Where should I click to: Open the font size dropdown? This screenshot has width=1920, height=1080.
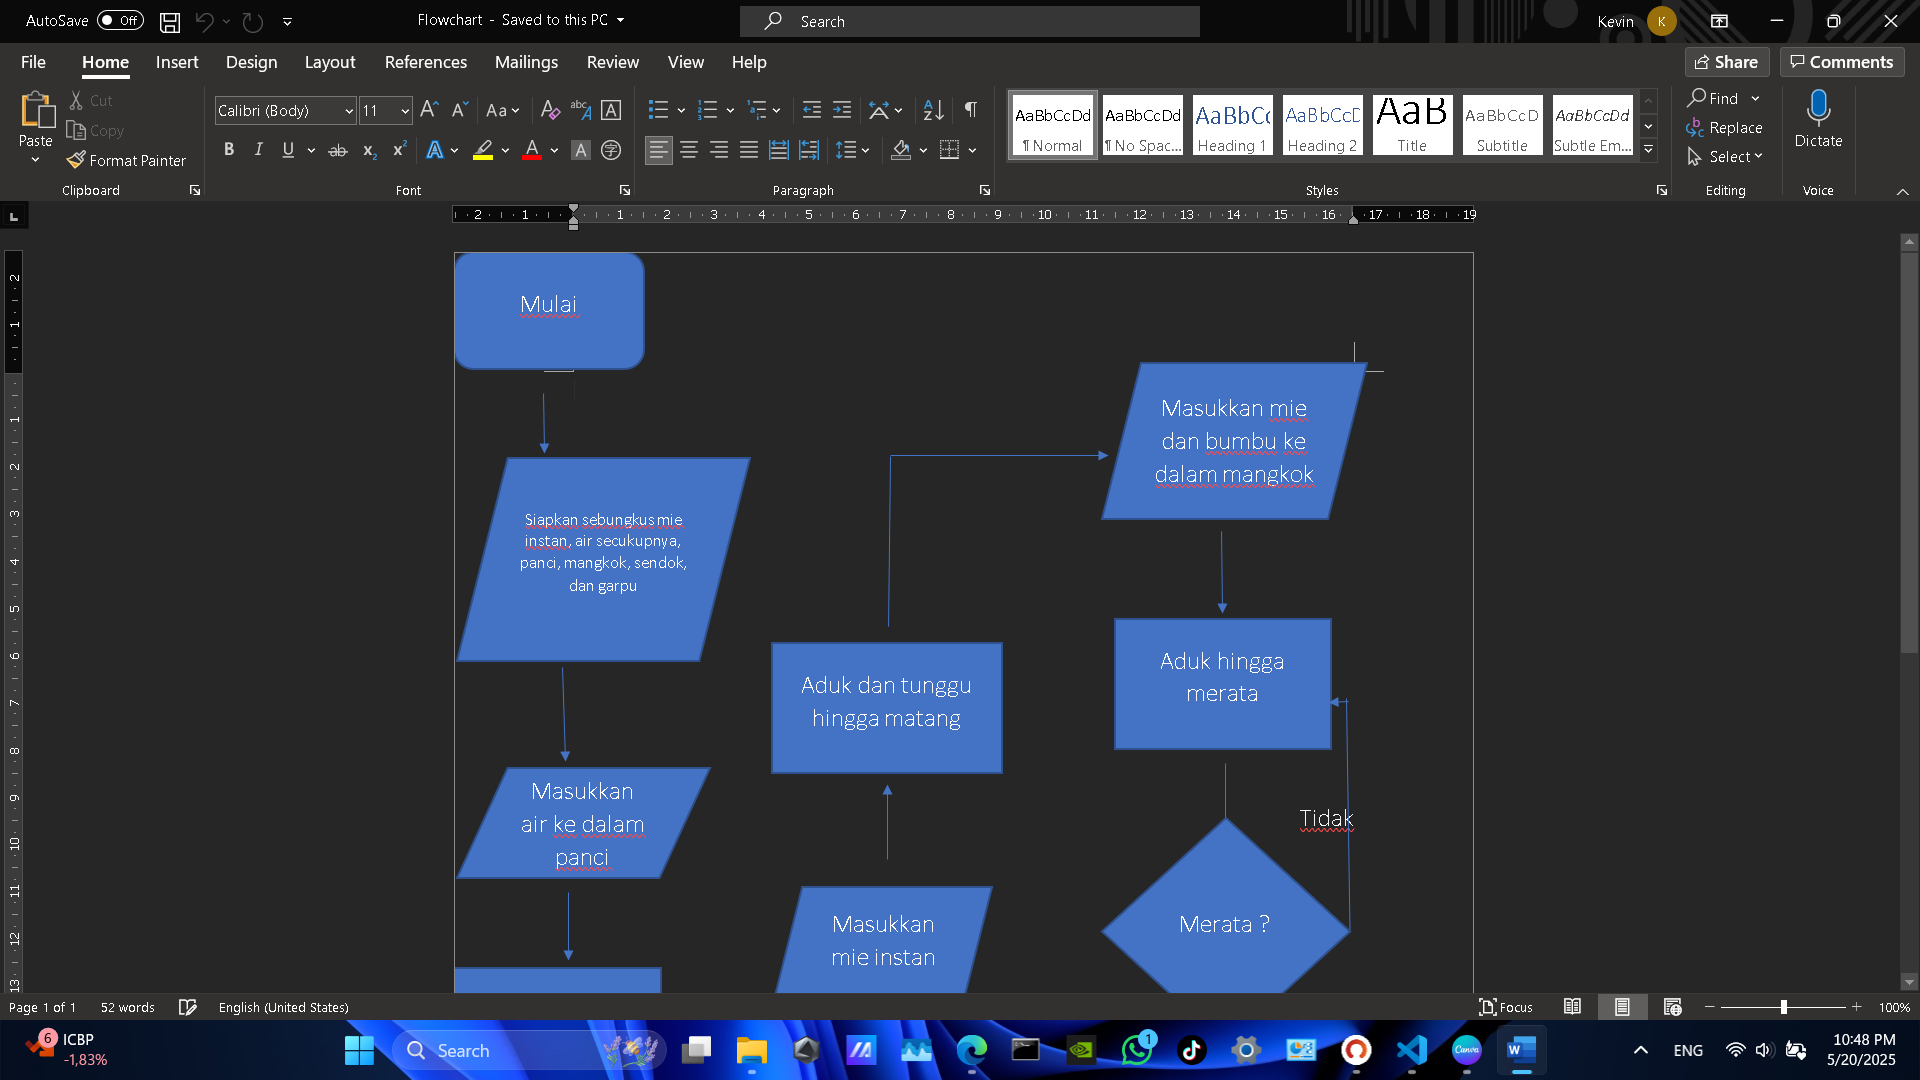(x=405, y=111)
